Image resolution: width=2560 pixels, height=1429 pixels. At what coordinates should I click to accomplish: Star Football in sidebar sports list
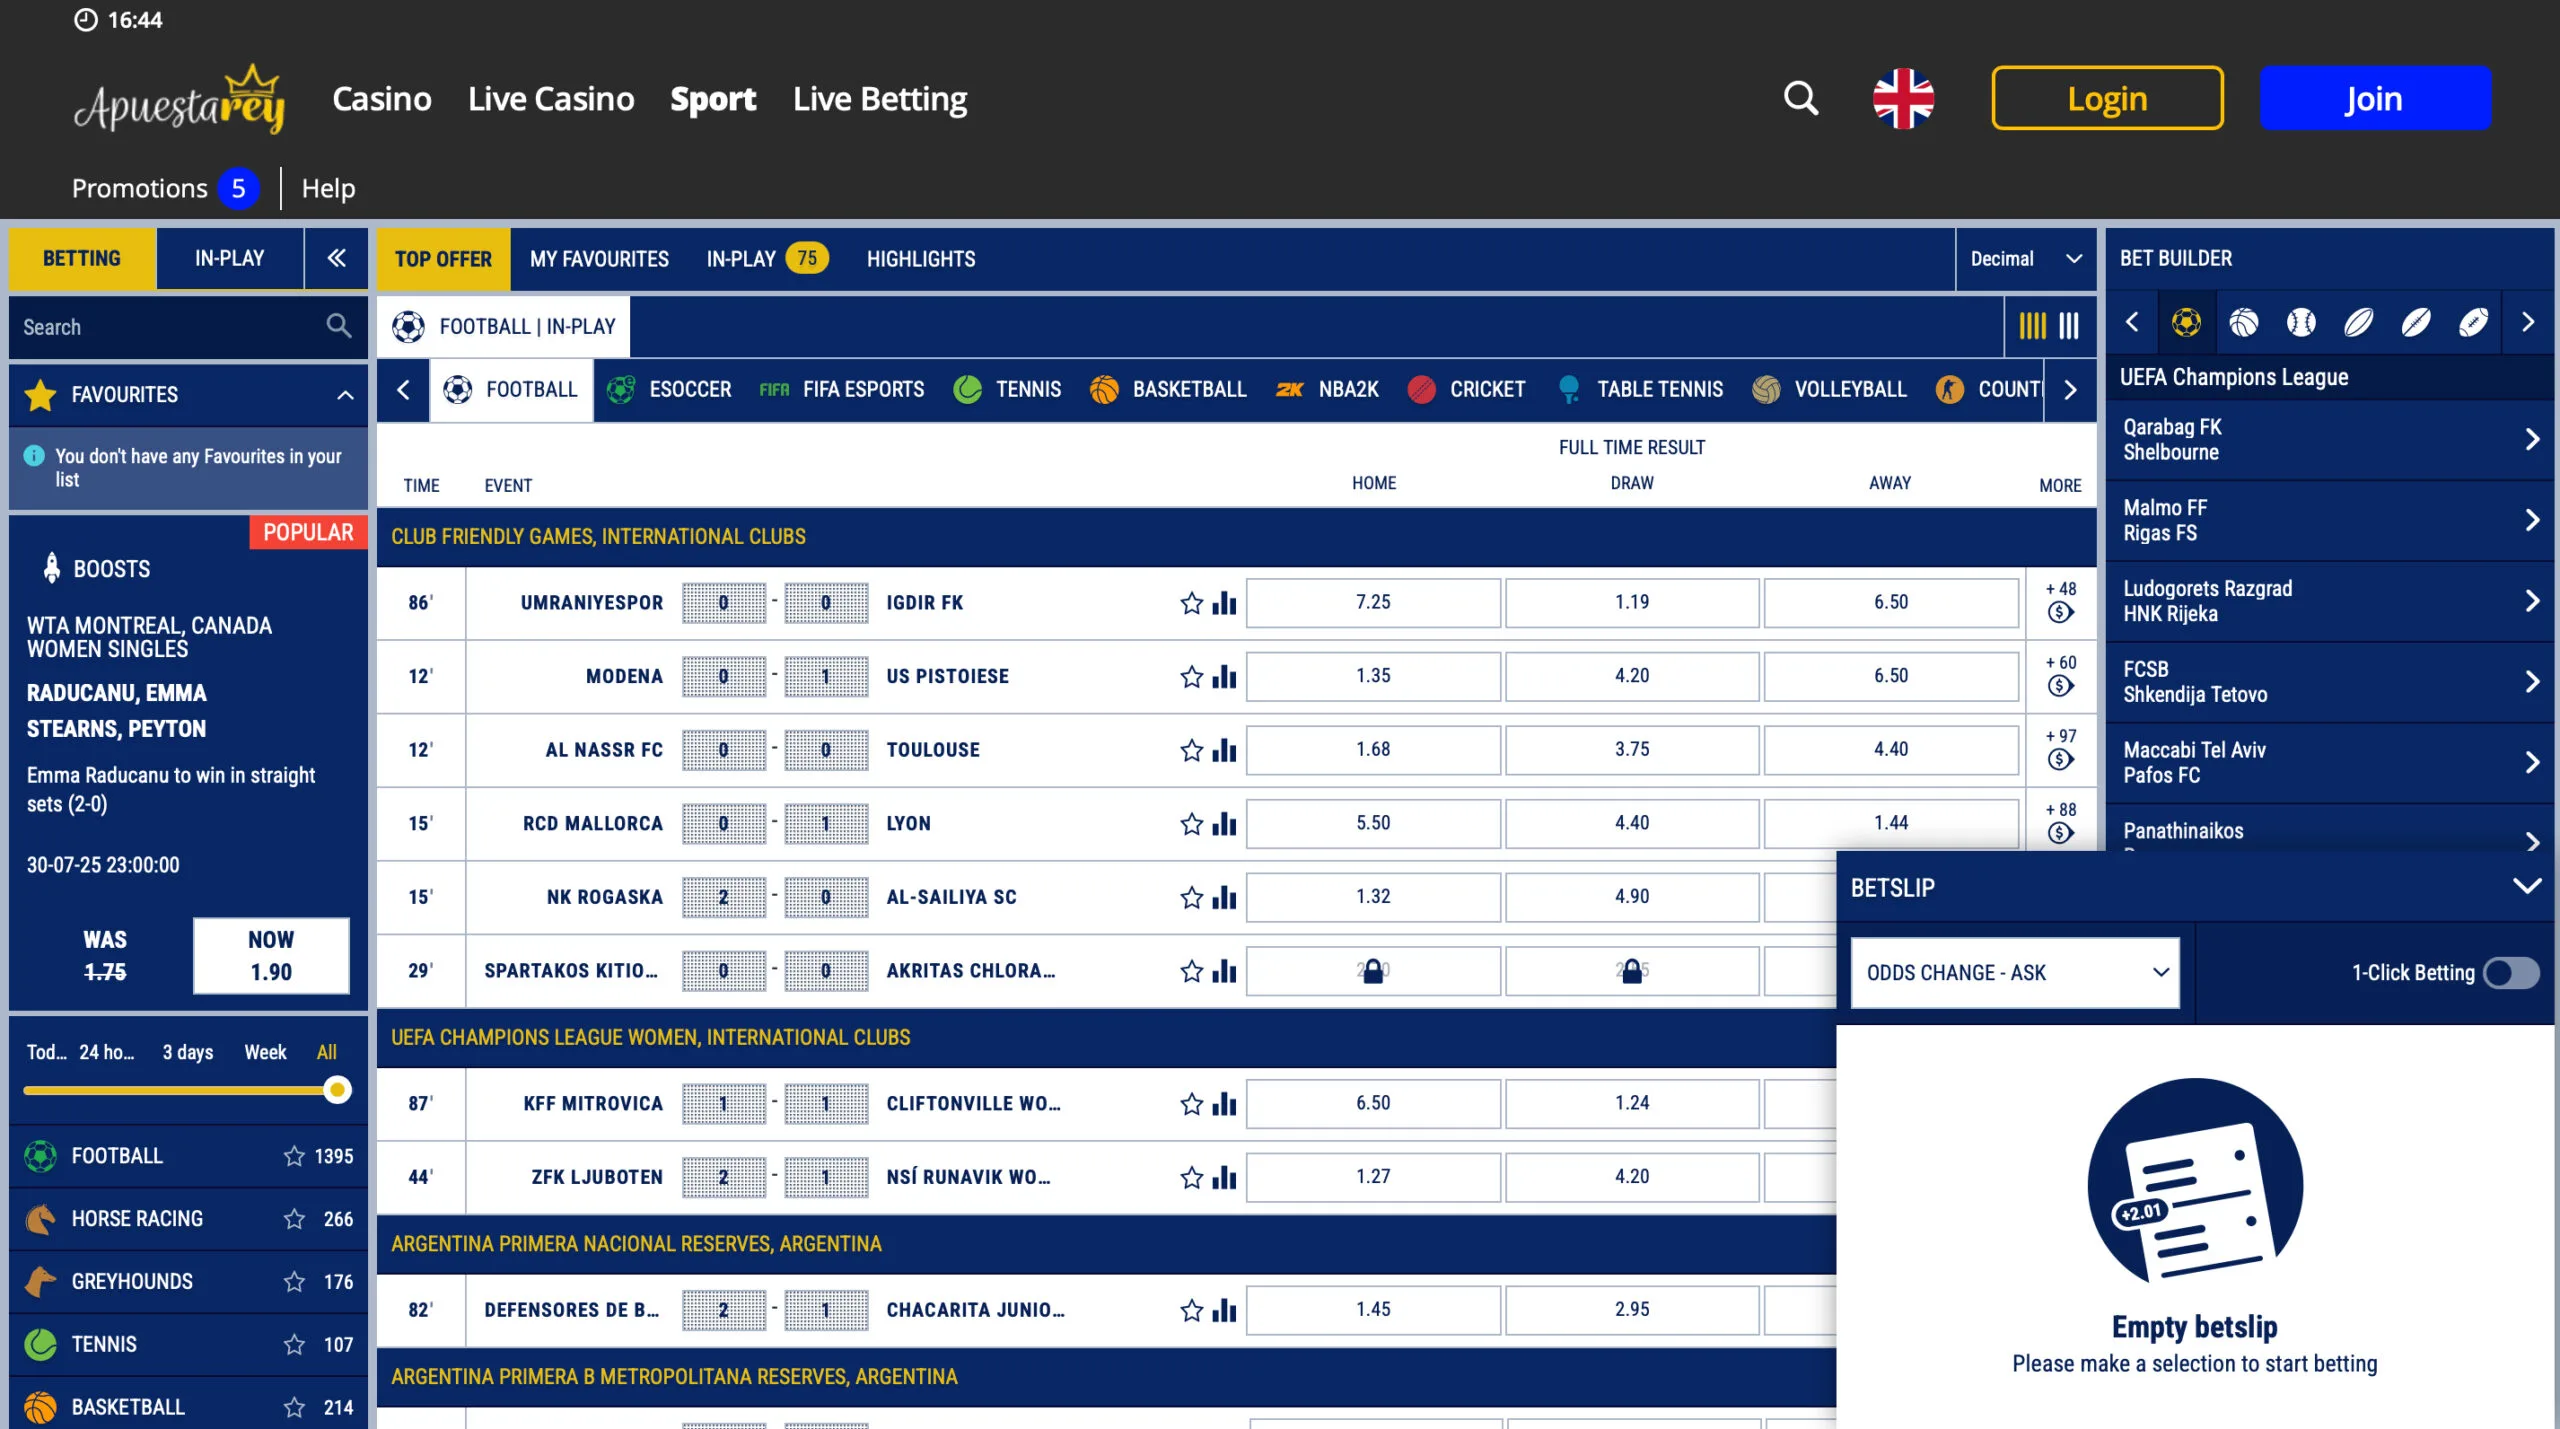294,1156
